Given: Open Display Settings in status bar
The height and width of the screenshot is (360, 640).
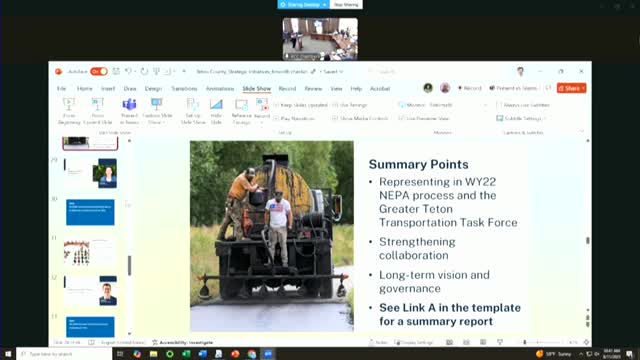Looking at the screenshot, I should pyautogui.click(x=414, y=342).
